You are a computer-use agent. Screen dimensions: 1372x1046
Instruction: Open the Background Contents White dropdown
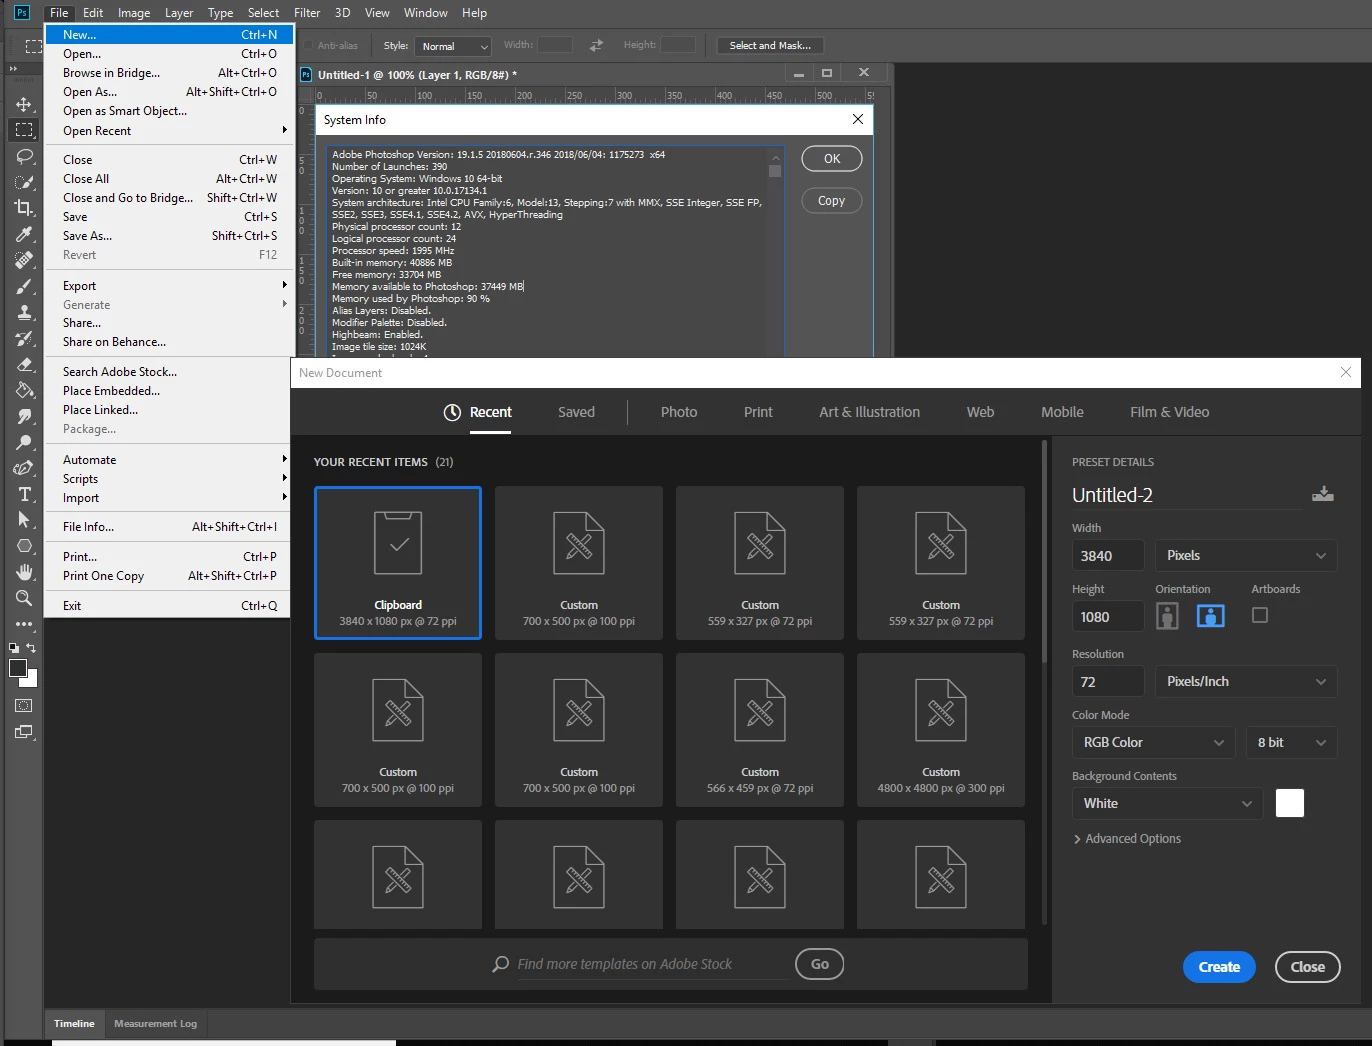(1167, 803)
